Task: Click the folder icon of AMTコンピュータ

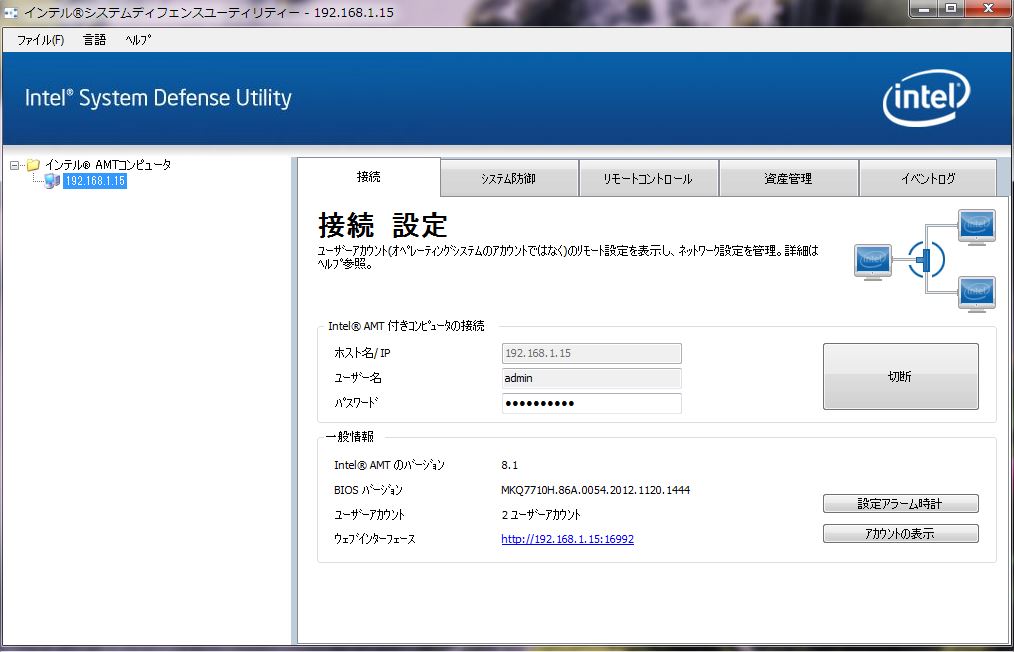Action: pyautogui.click(x=34, y=165)
